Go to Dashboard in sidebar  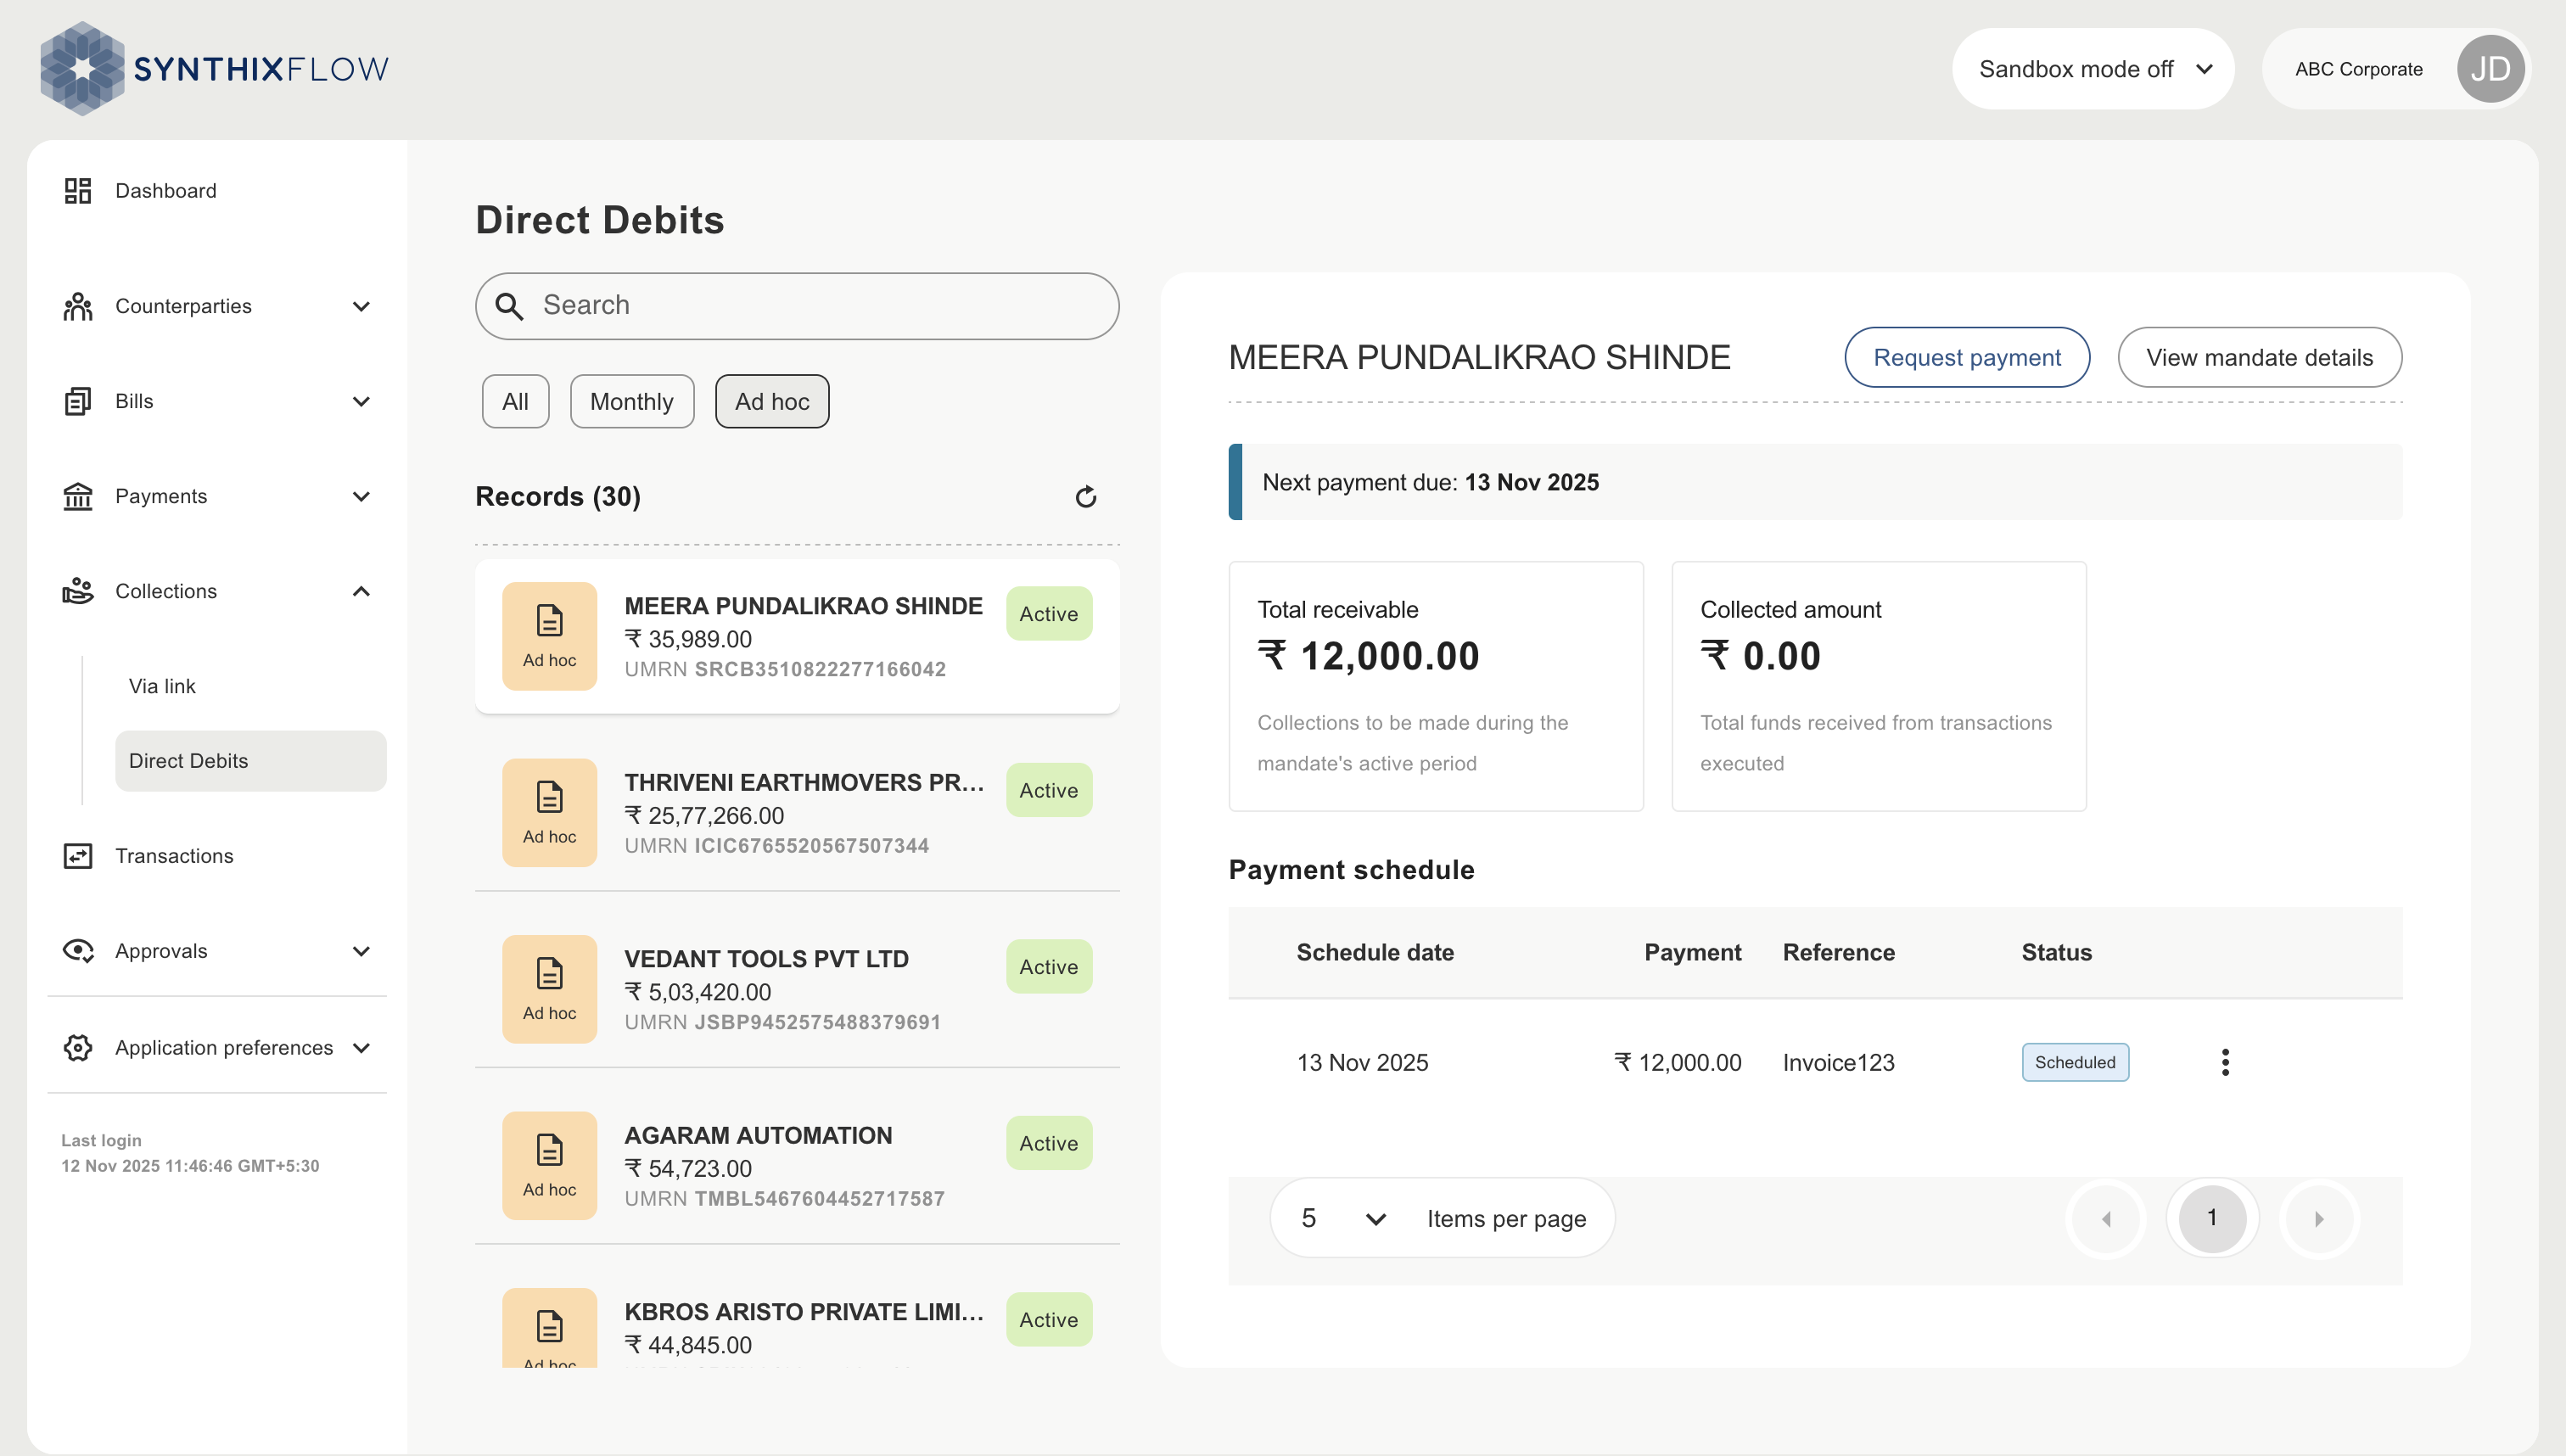pos(165,190)
